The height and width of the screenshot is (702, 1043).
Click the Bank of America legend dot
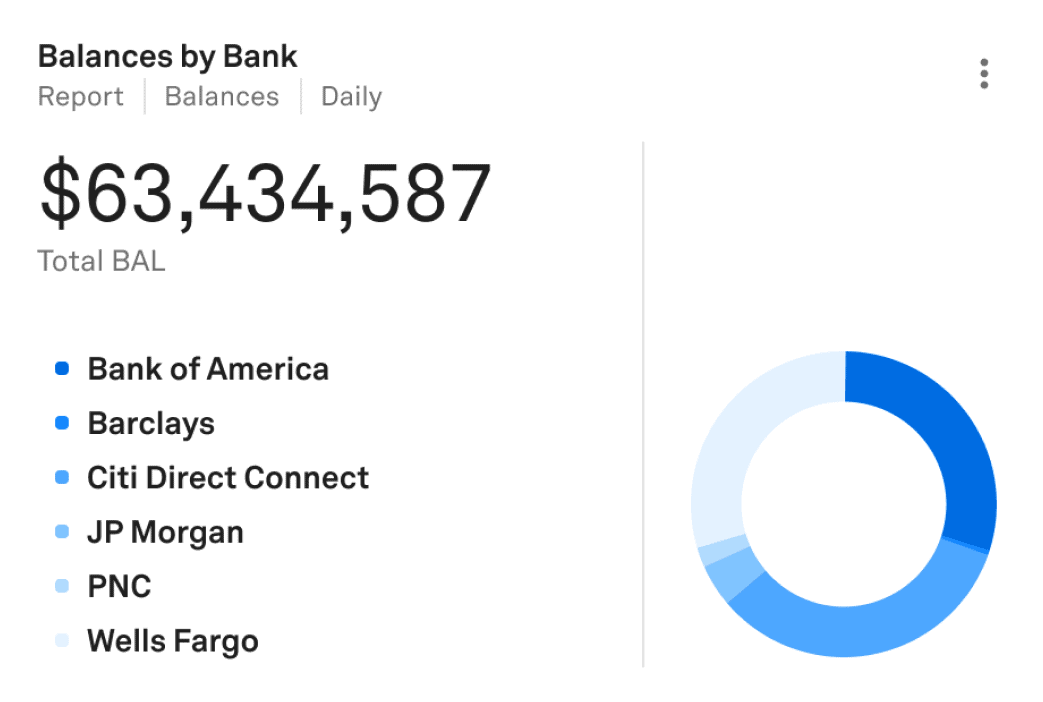62,369
